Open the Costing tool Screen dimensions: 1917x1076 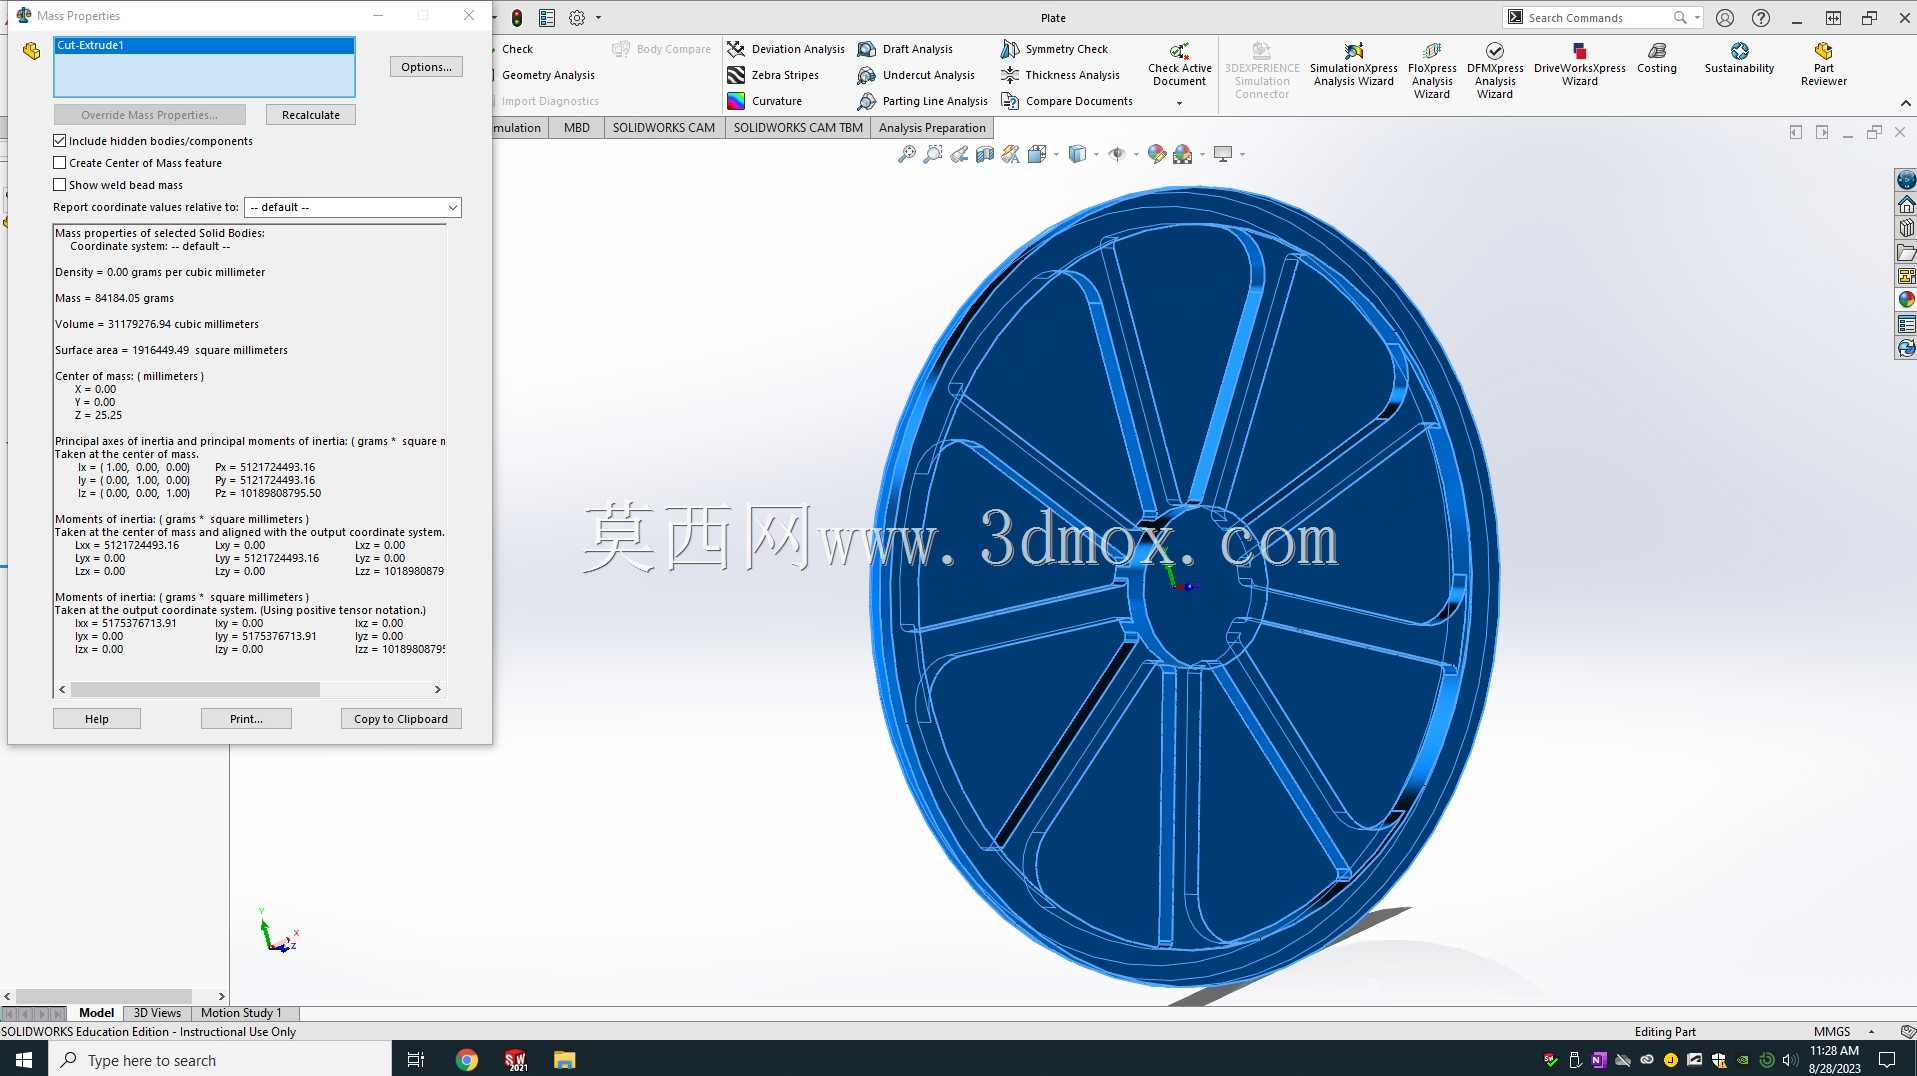[1657, 58]
